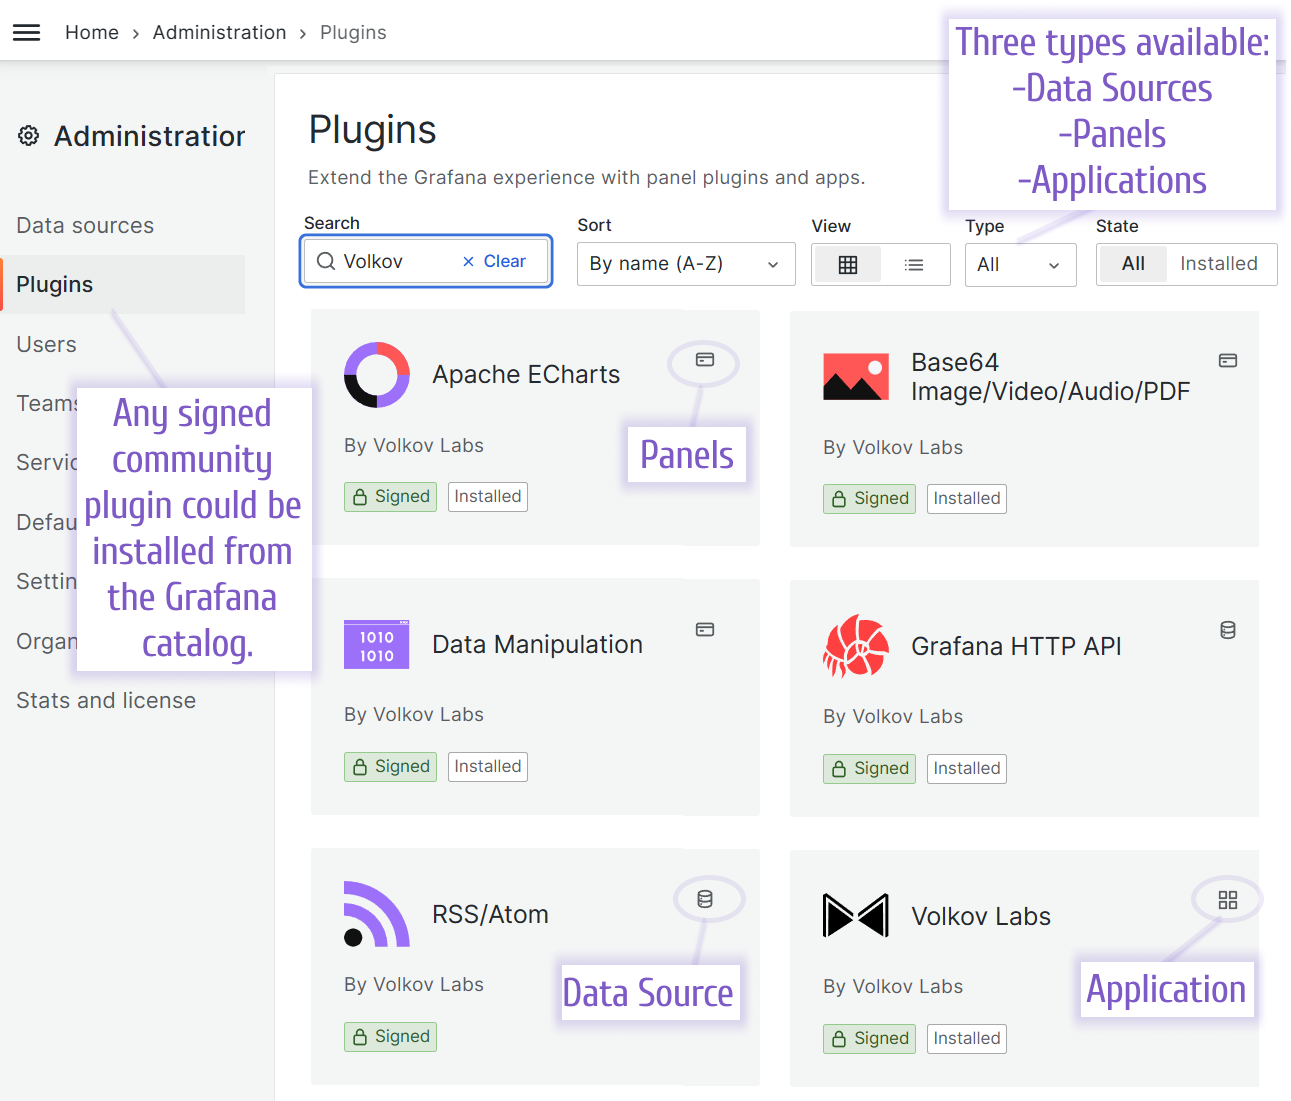This screenshot has height=1101, width=1291.
Task: Click Installed badge on Data Manipulation
Action: (488, 767)
